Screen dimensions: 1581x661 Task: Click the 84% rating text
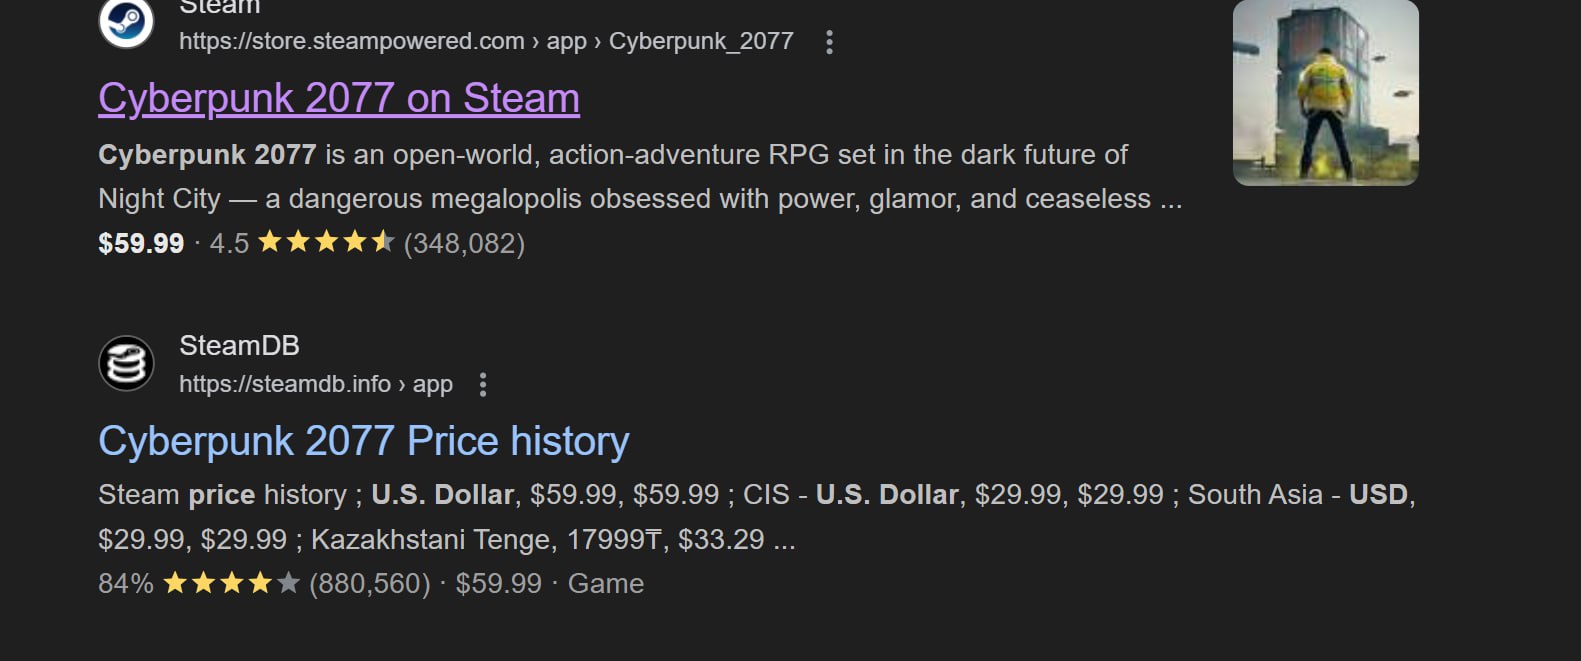point(126,583)
